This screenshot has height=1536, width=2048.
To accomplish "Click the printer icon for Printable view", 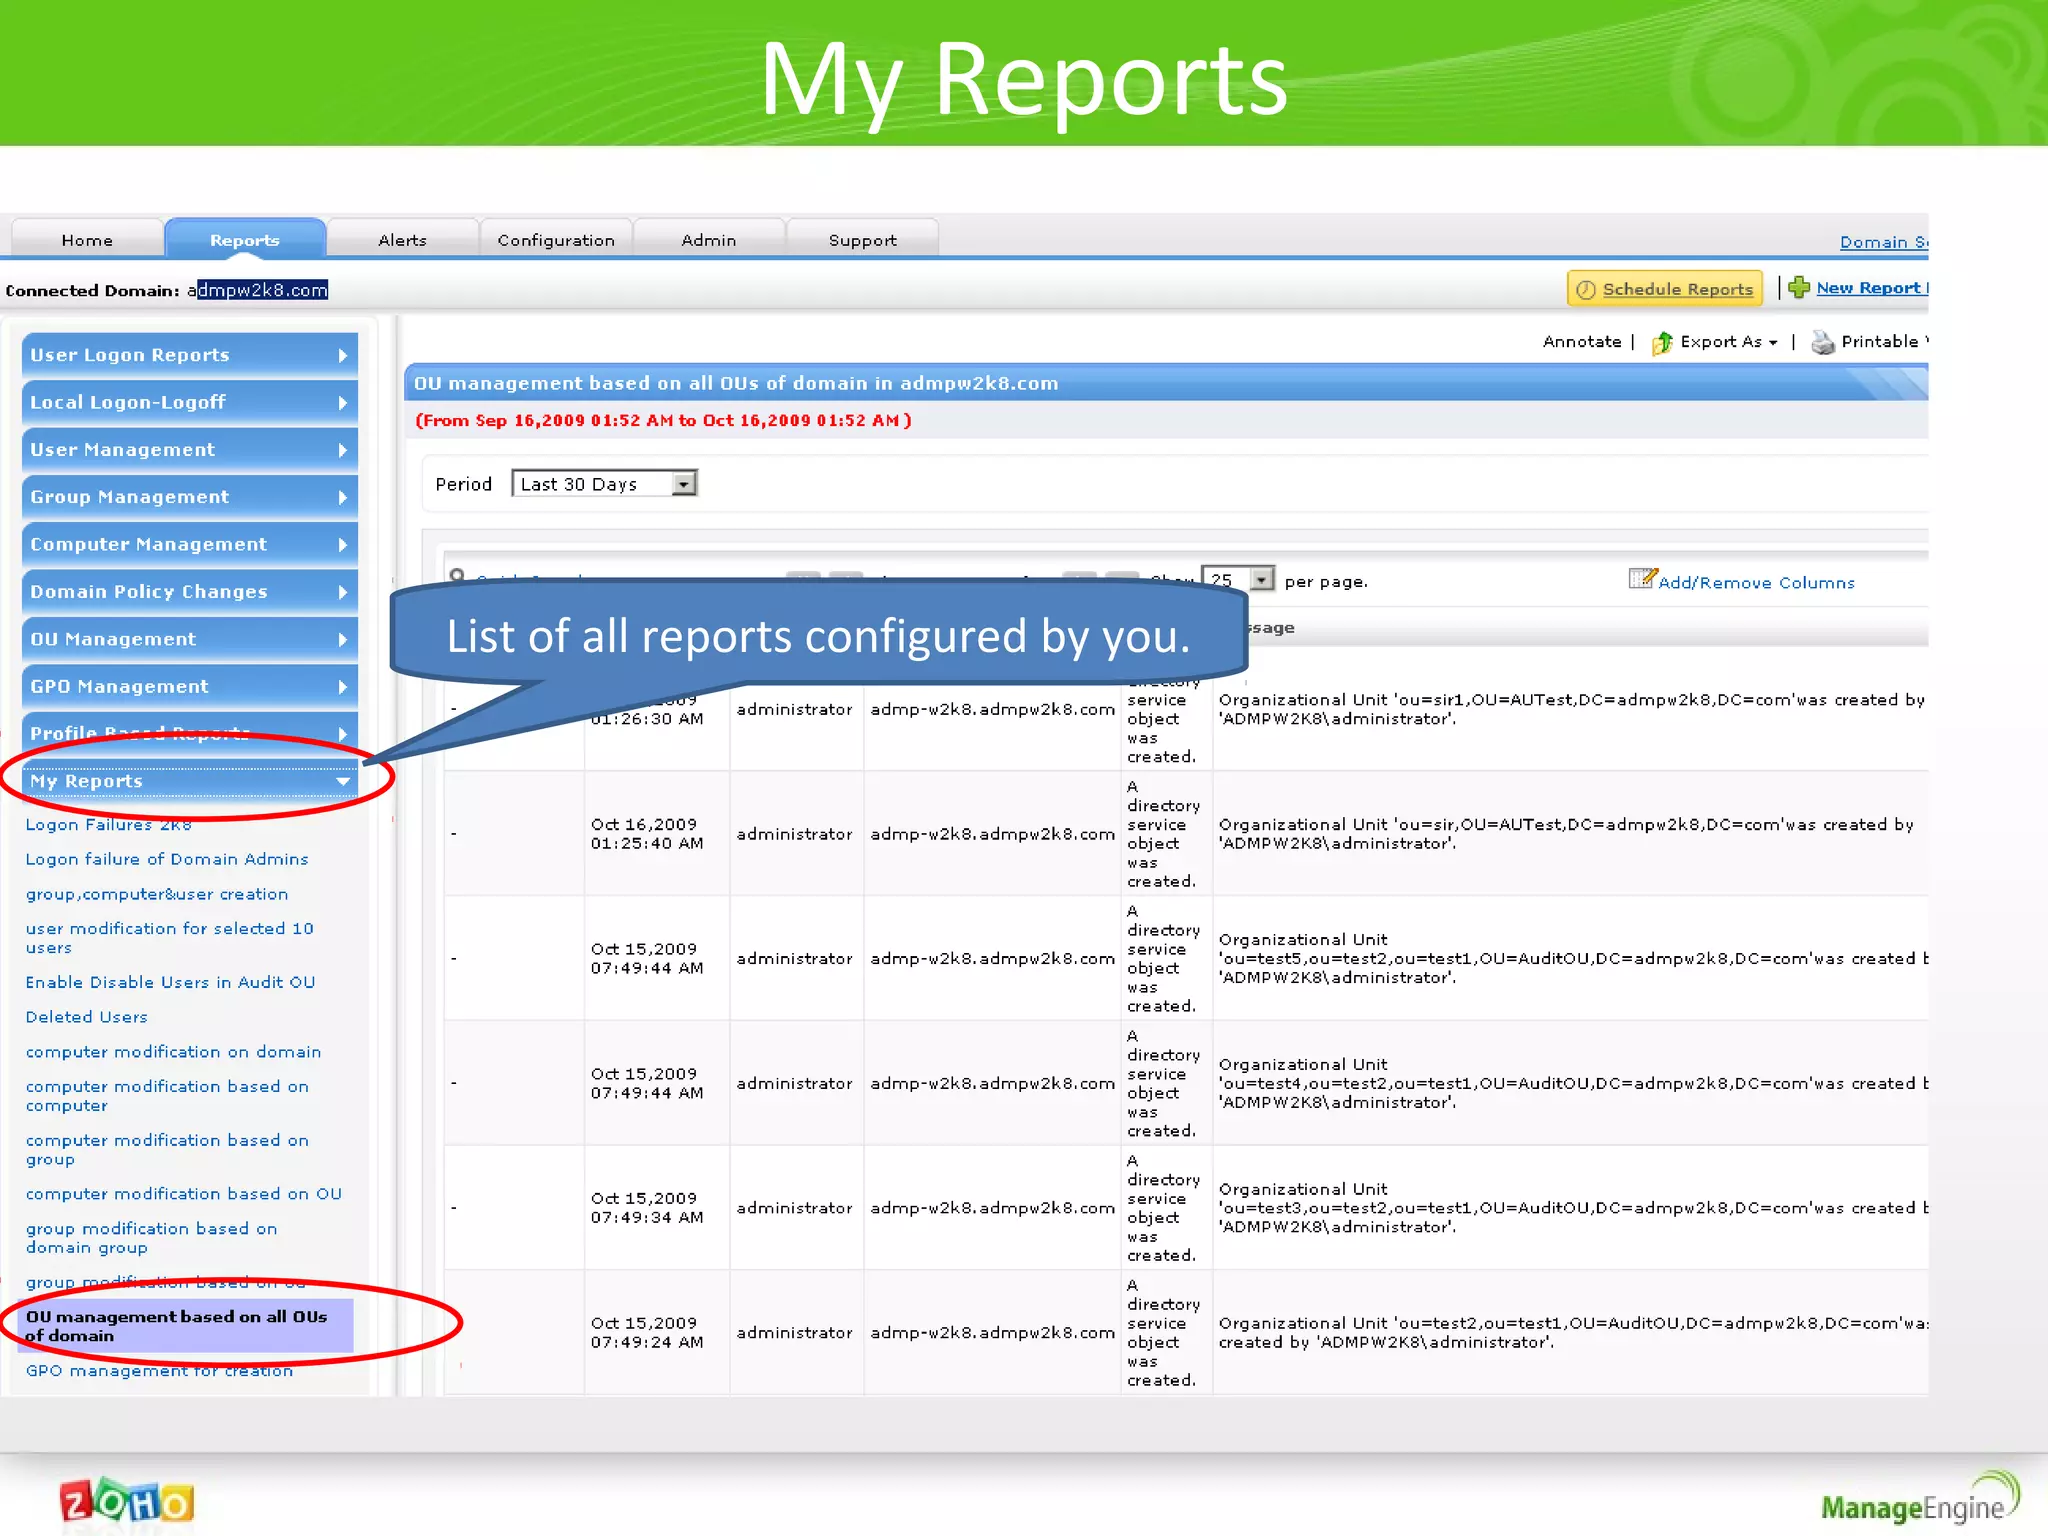I will [1823, 343].
